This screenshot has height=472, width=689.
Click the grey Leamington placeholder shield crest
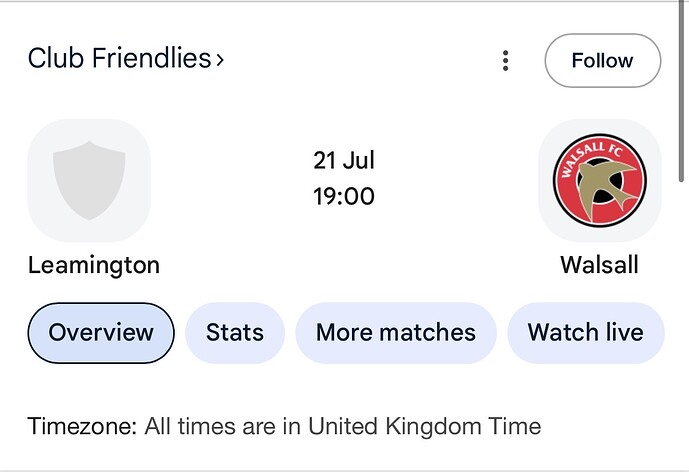point(89,181)
